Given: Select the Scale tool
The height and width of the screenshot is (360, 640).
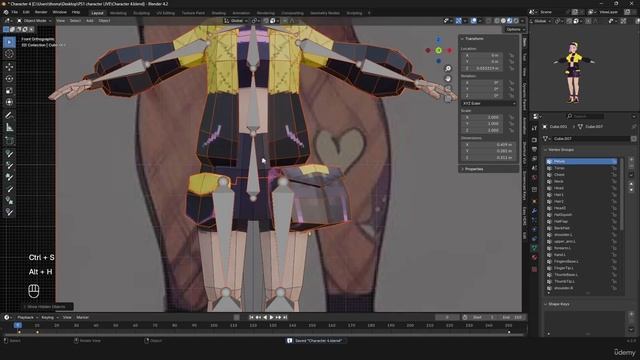Looking at the screenshot, I should click(9, 90).
